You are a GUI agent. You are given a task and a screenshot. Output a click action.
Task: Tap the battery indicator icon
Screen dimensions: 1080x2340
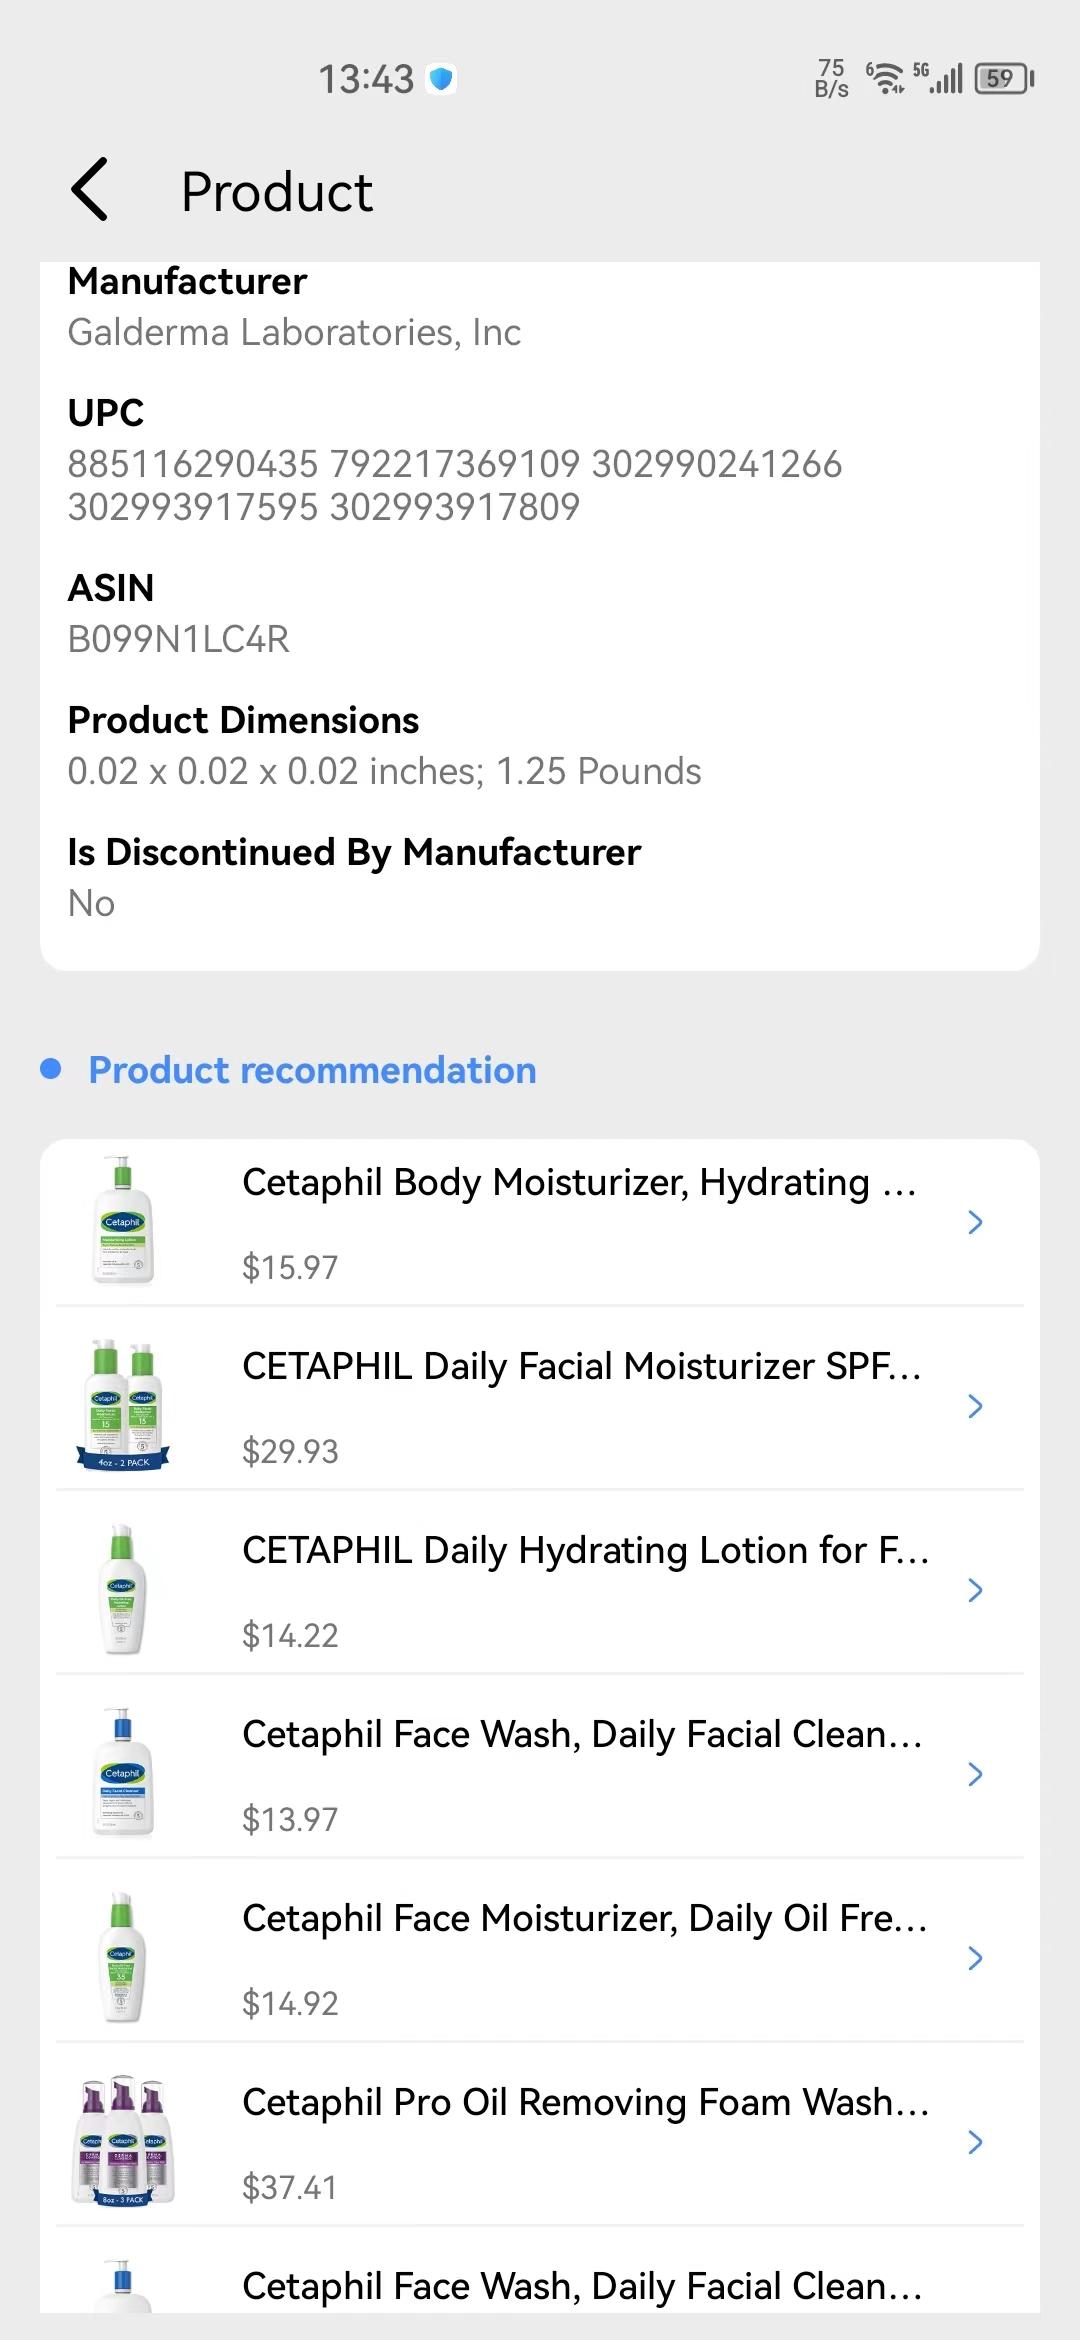coord(1004,78)
